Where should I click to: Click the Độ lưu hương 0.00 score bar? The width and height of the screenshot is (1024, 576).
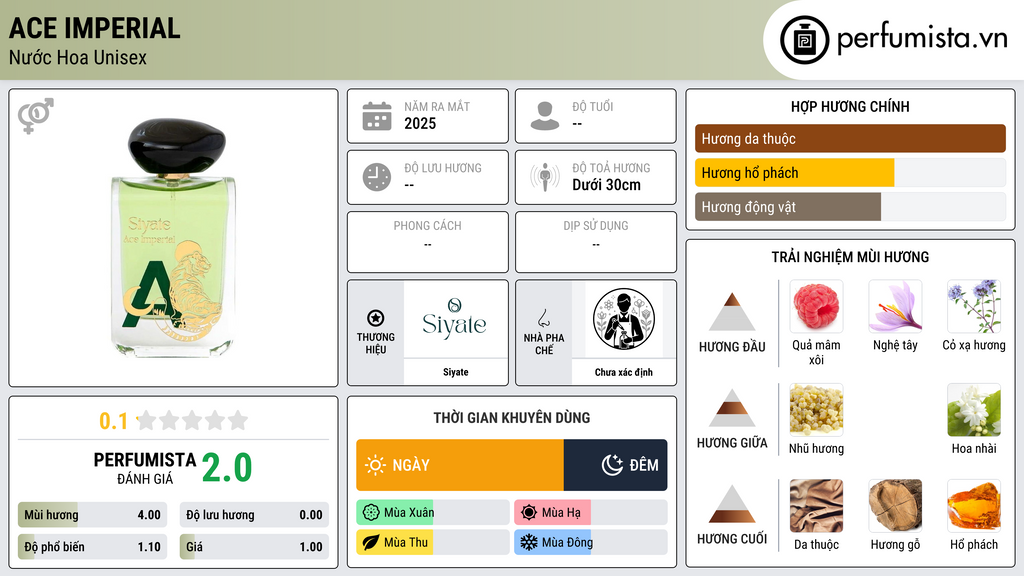pyautogui.click(x=254, y=515)
